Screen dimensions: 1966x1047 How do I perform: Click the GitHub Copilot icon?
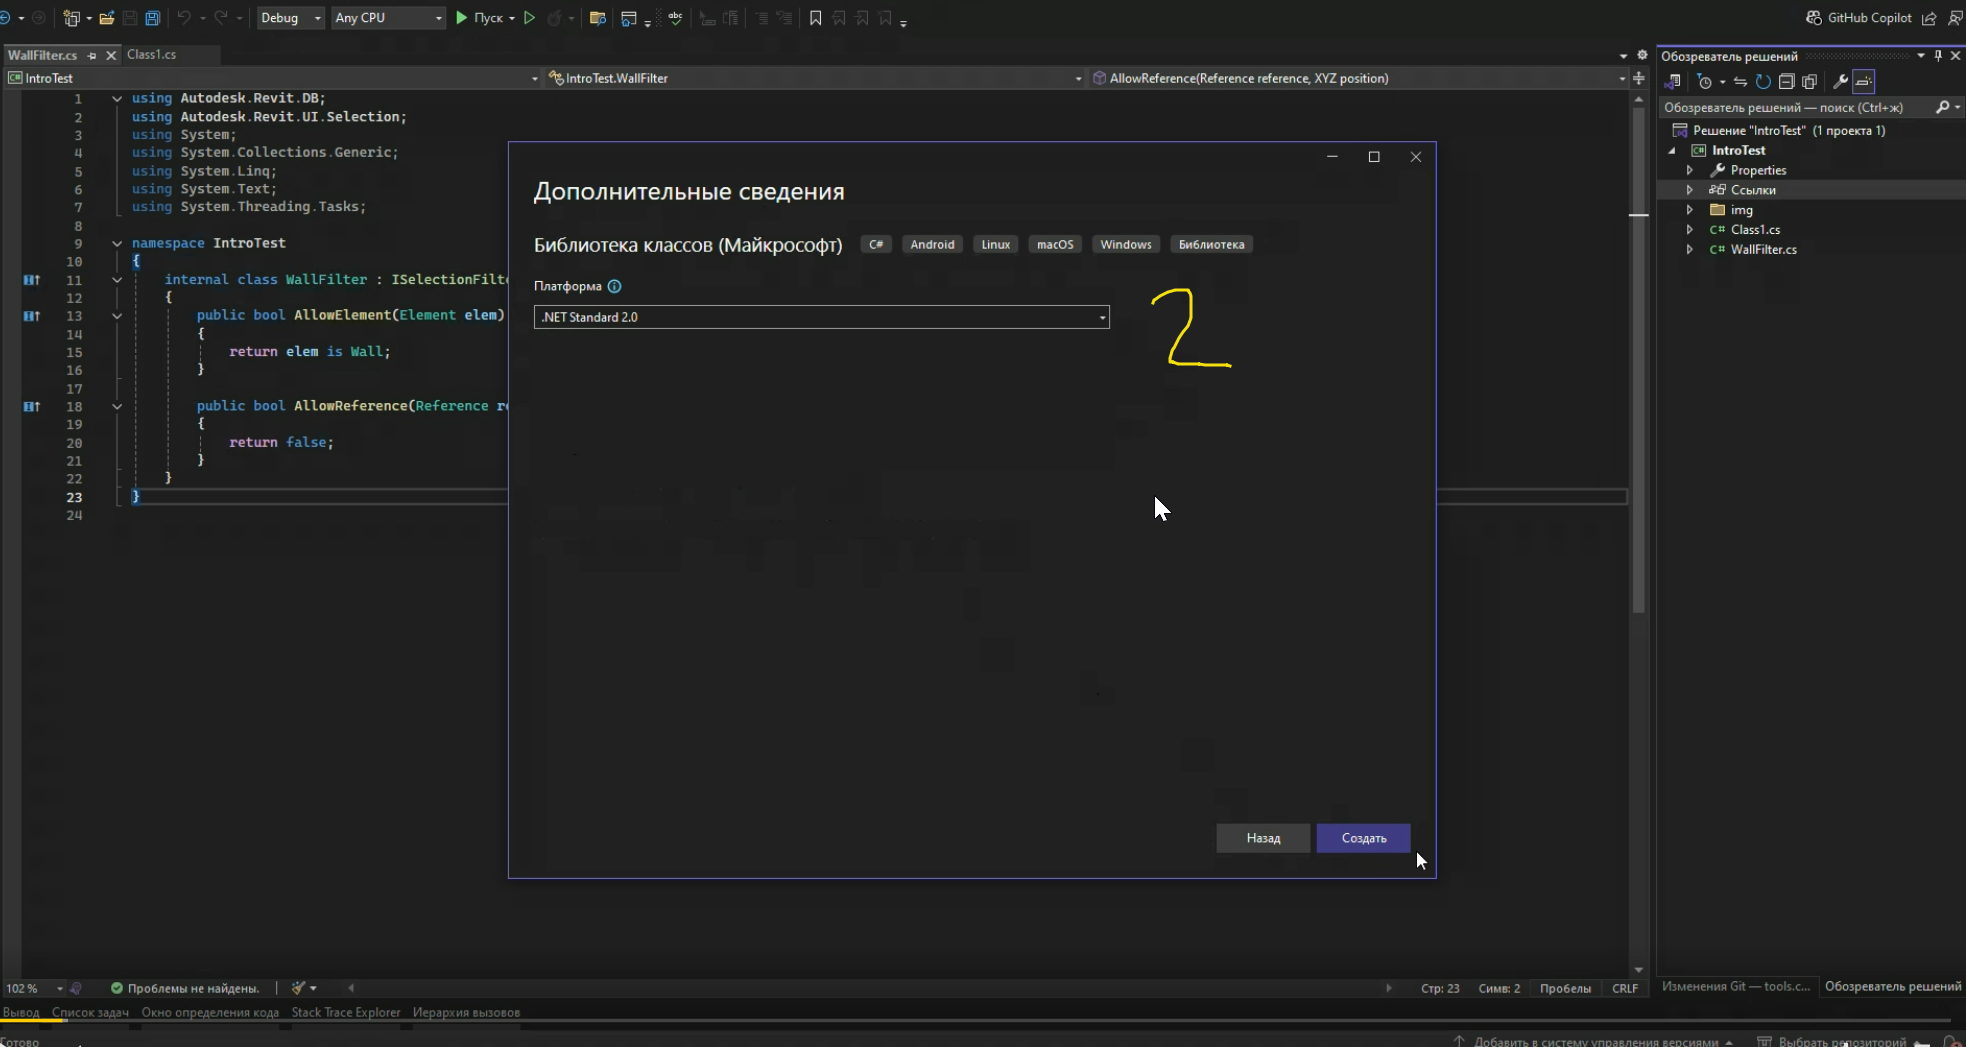coord(1814,18)
